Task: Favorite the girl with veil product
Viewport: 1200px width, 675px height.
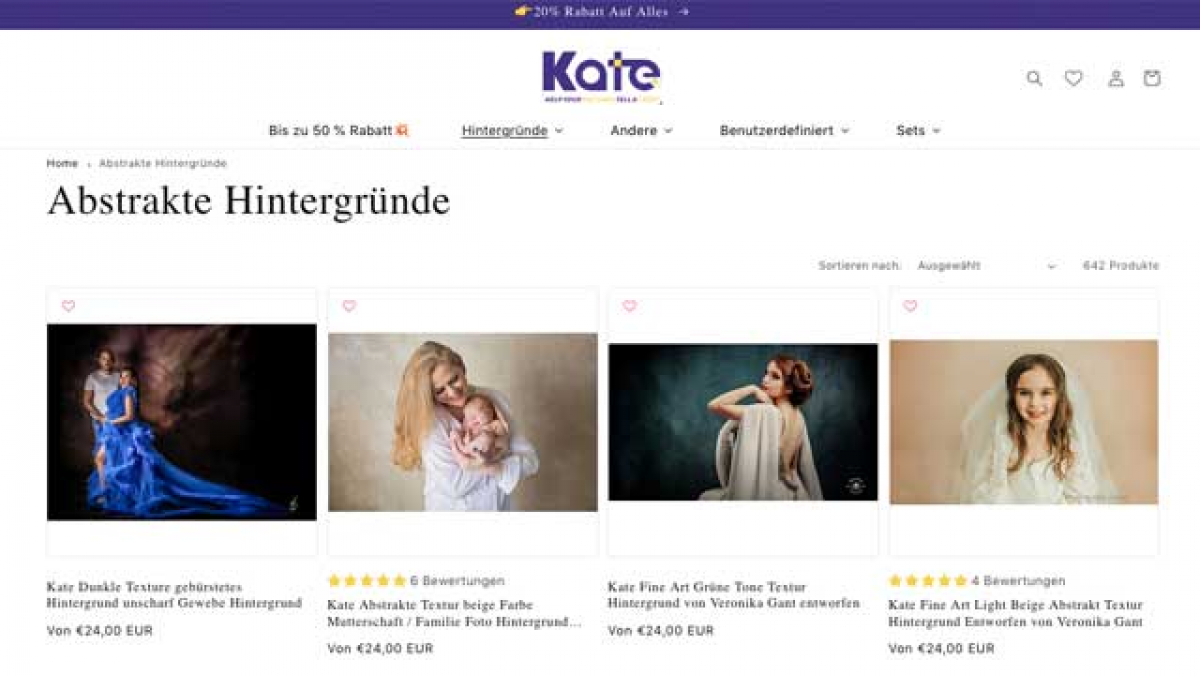Action: coord(910,306)
